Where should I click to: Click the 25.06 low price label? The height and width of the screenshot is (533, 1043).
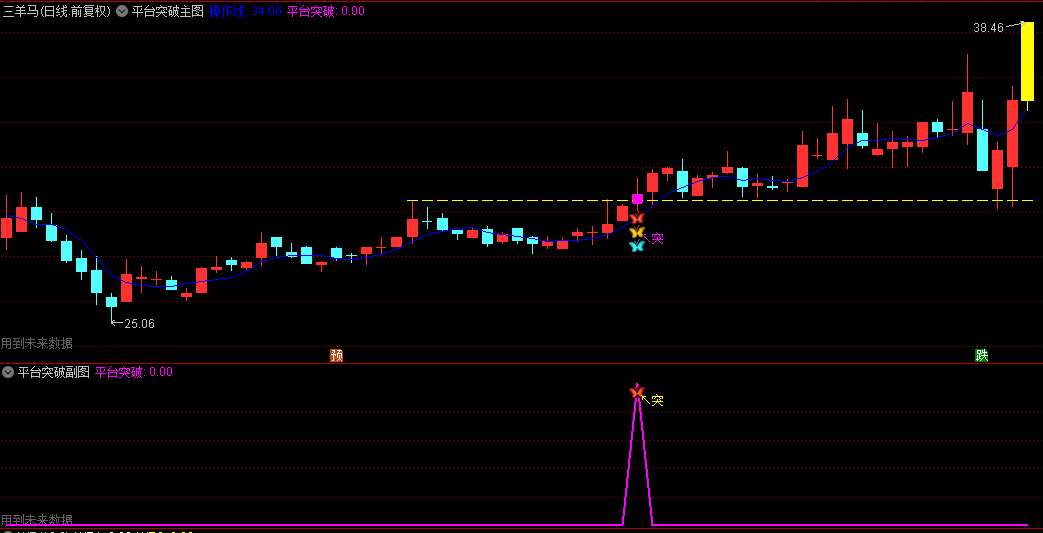pos(139,324)
